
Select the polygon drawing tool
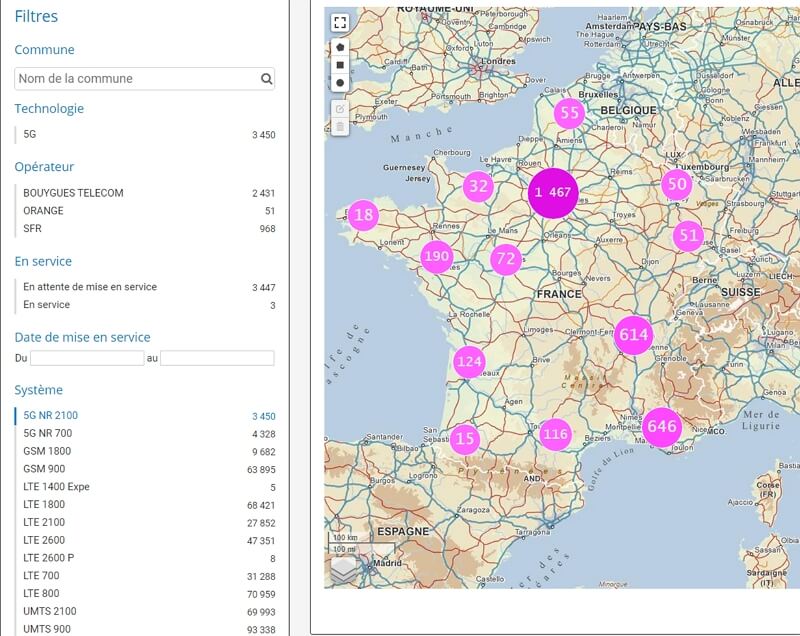click(x=340, y=47)
